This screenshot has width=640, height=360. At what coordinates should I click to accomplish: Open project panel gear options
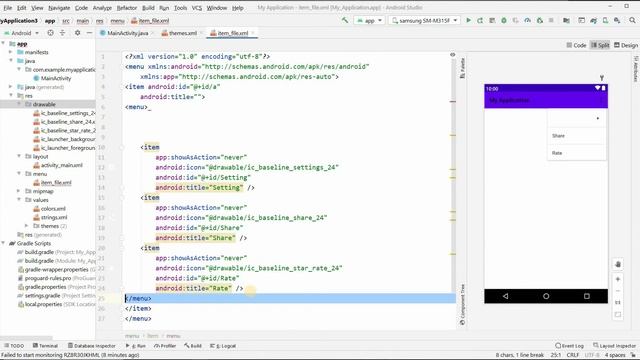pos(77,33)
